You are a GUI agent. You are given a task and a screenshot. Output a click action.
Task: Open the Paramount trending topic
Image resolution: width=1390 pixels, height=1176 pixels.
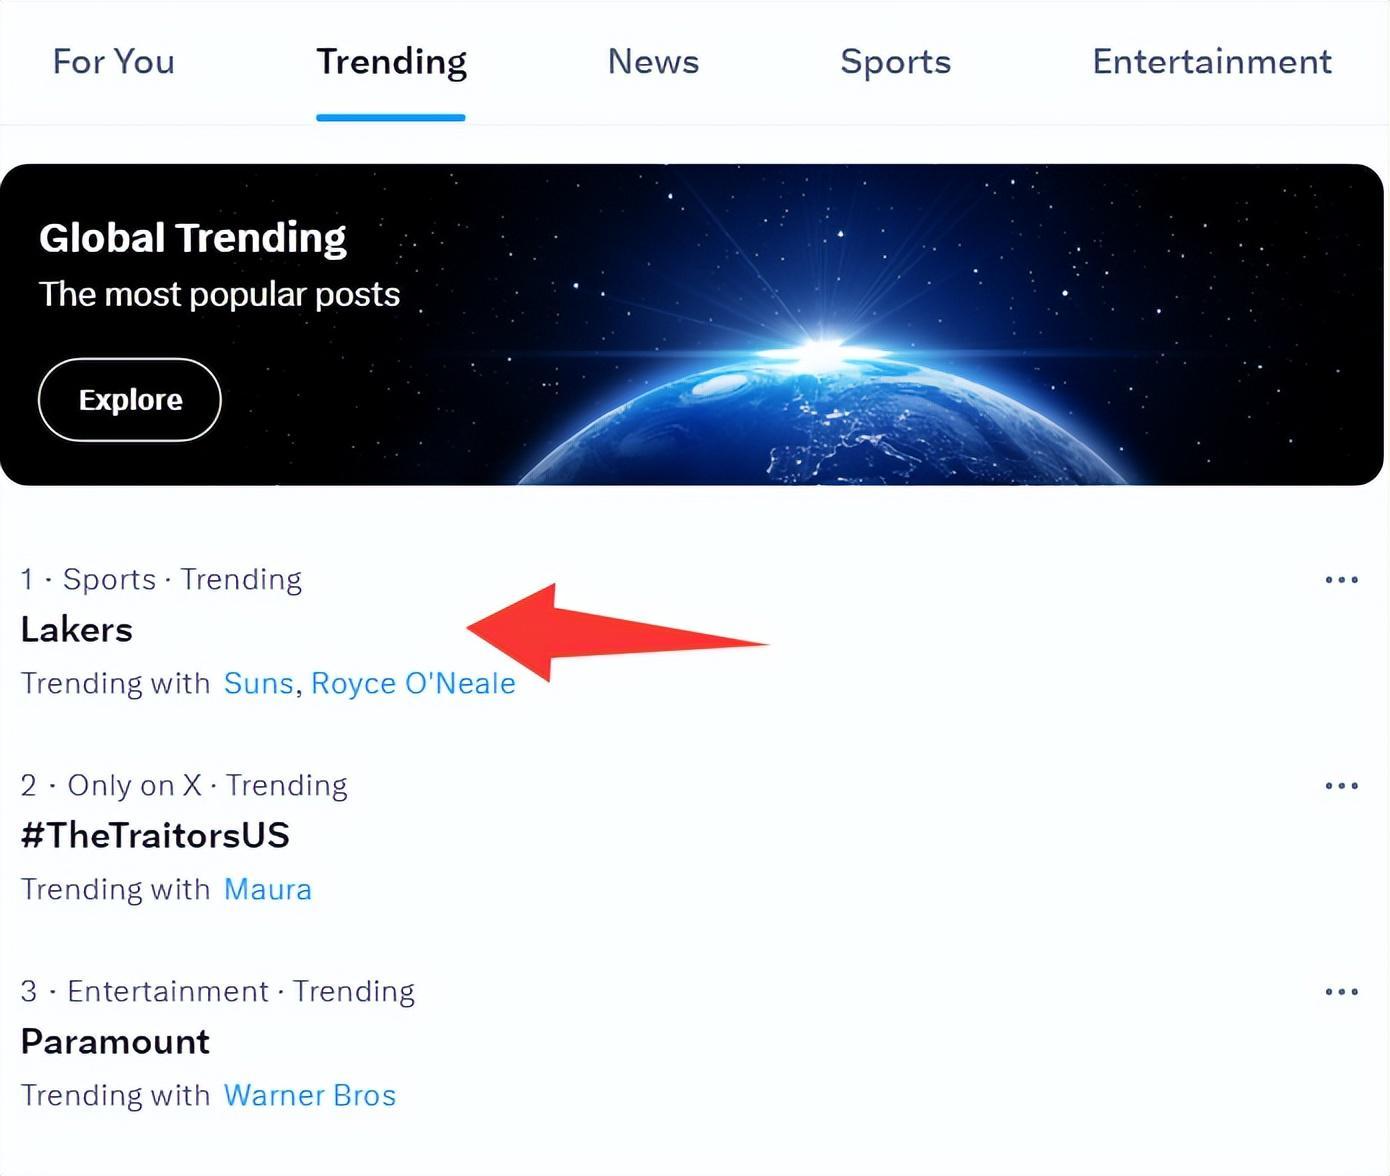click(x=115, y=1042)
